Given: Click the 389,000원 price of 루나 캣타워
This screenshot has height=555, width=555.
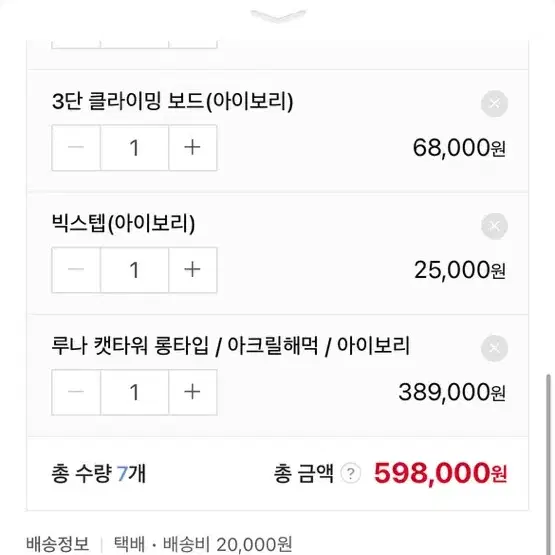Looking at the screenshot, I should (x=452, y=392).
